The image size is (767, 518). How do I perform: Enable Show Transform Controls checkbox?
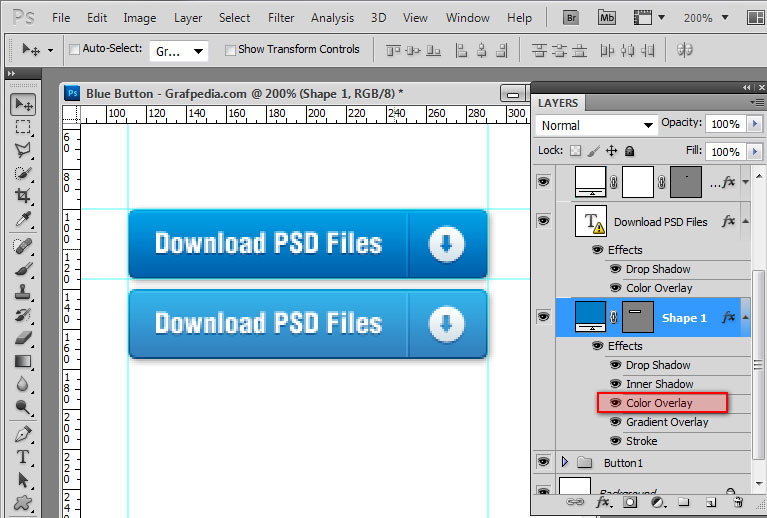[230, 50]
